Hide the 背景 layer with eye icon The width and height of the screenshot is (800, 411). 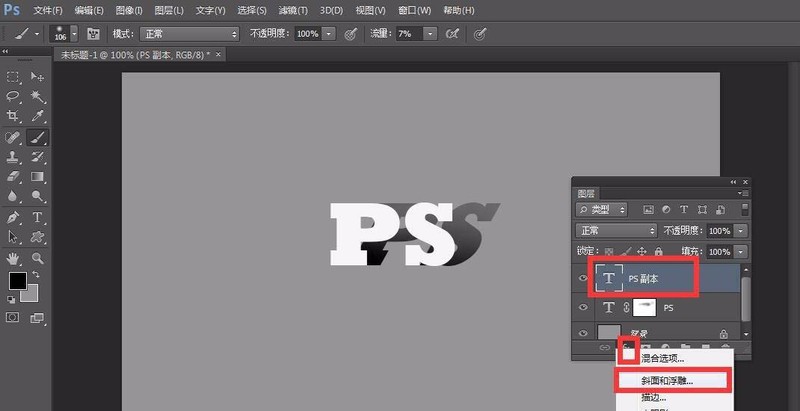tap(585, 334)
